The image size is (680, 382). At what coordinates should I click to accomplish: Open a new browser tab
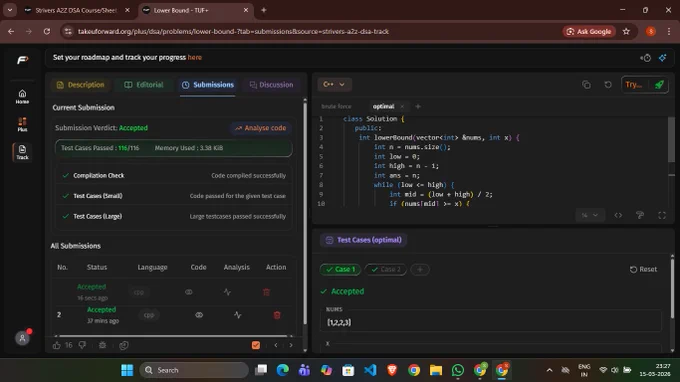[263, 10]
